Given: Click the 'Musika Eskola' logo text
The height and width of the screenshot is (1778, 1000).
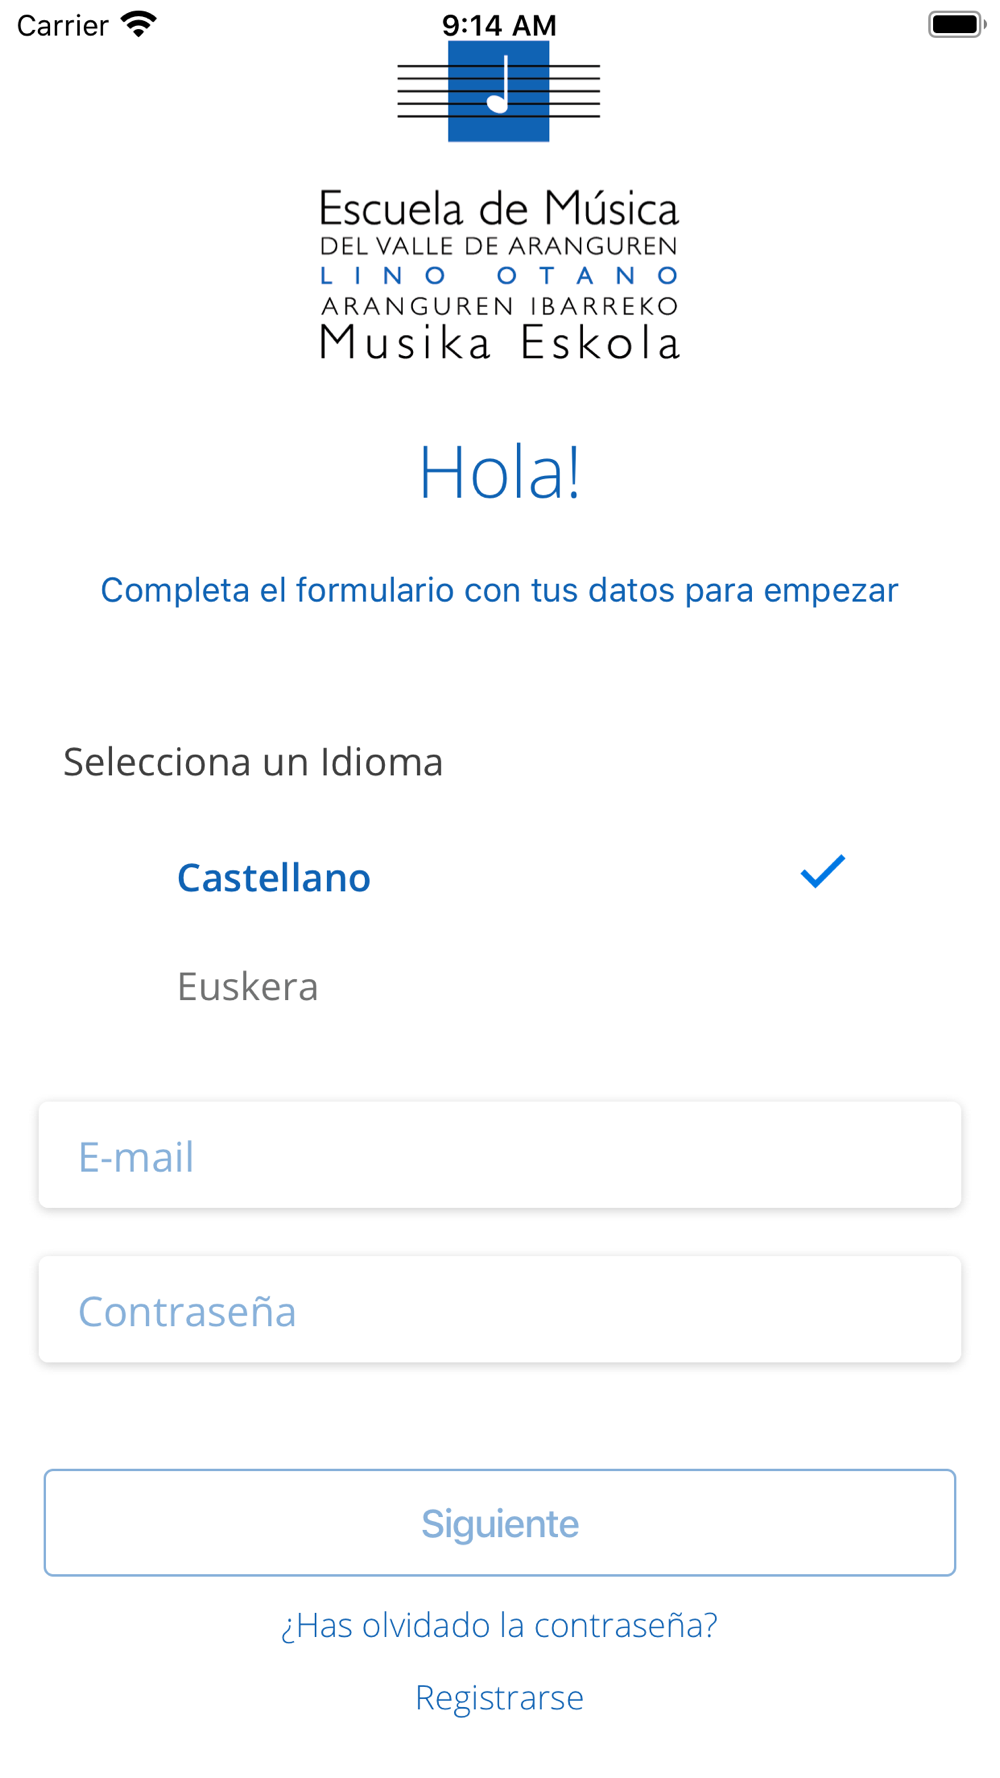Looking at the screenshot, I should click(x=499, y=342).
